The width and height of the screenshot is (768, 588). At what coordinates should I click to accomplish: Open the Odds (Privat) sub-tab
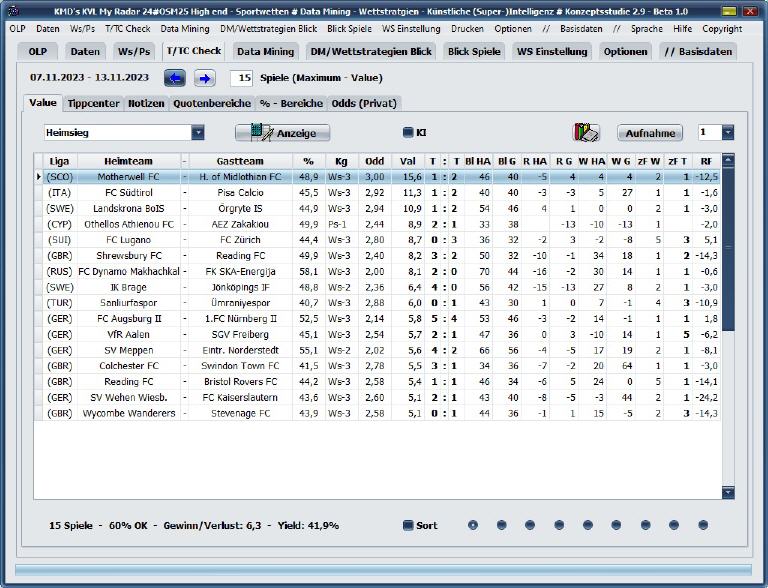pyautogui.click(x=364, y=103)
